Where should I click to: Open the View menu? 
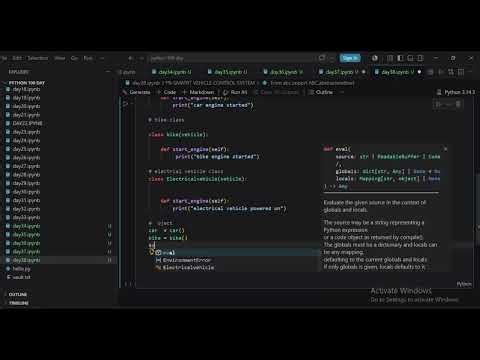coord(60,58)
